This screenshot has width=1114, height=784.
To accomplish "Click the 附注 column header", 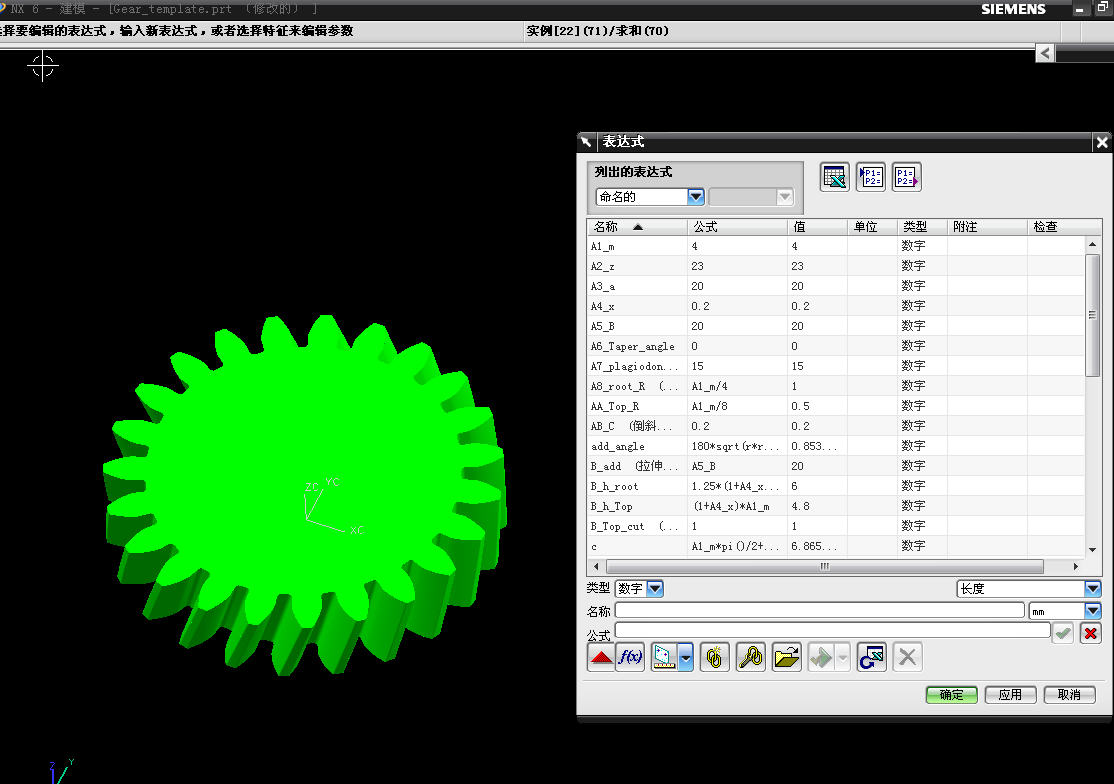I will (x=987, y=227).
